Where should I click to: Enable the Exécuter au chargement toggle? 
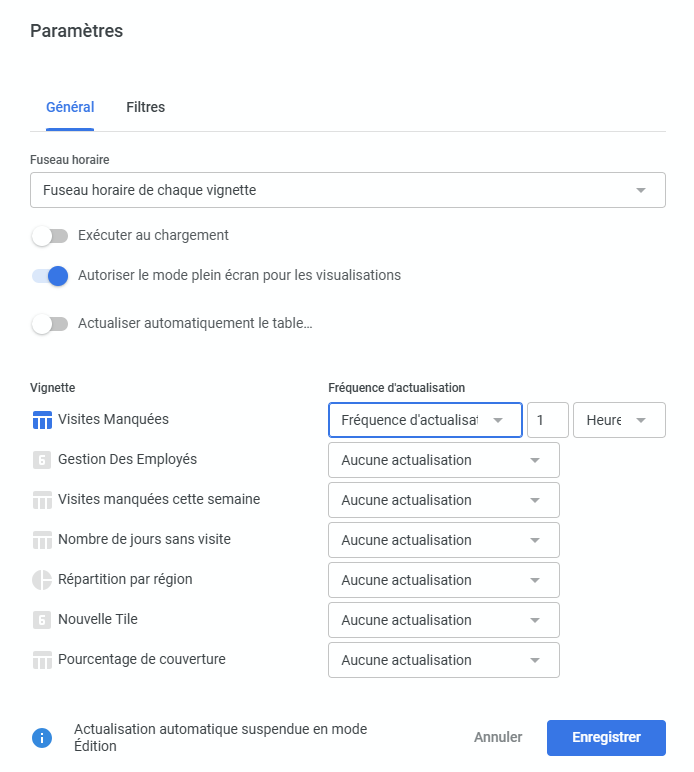click(x=50, y=236)
